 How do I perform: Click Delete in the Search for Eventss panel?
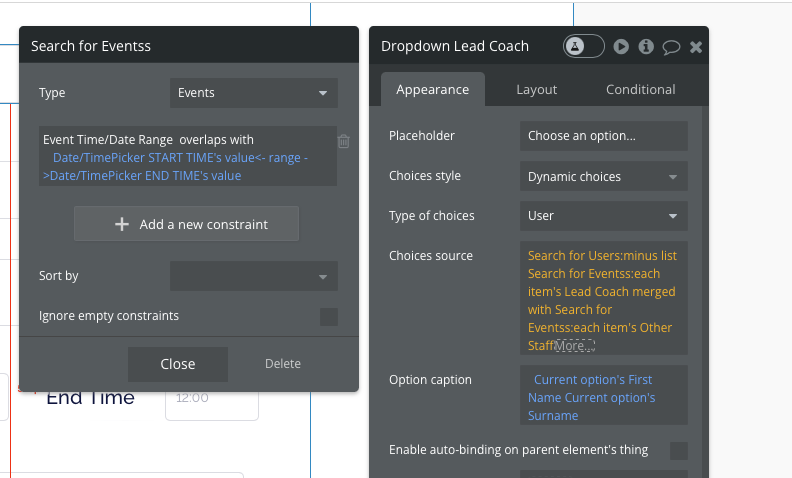click(283, 364)
